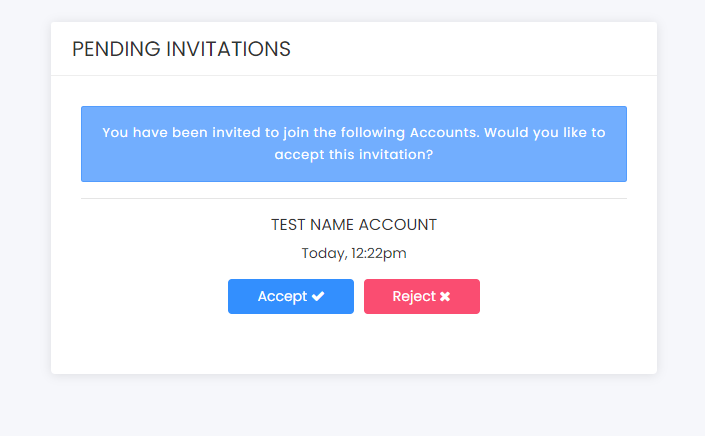Click the banner line 'accept this invitation?'

tap(354, 155)
